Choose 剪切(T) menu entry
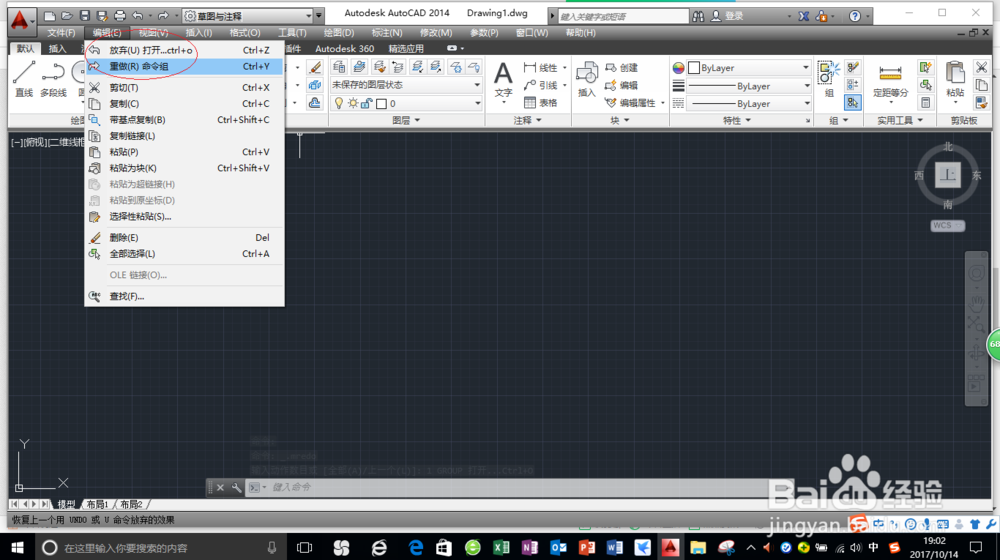The height and width of the screenshot is (560, 1000). click(x=184, y=87)
